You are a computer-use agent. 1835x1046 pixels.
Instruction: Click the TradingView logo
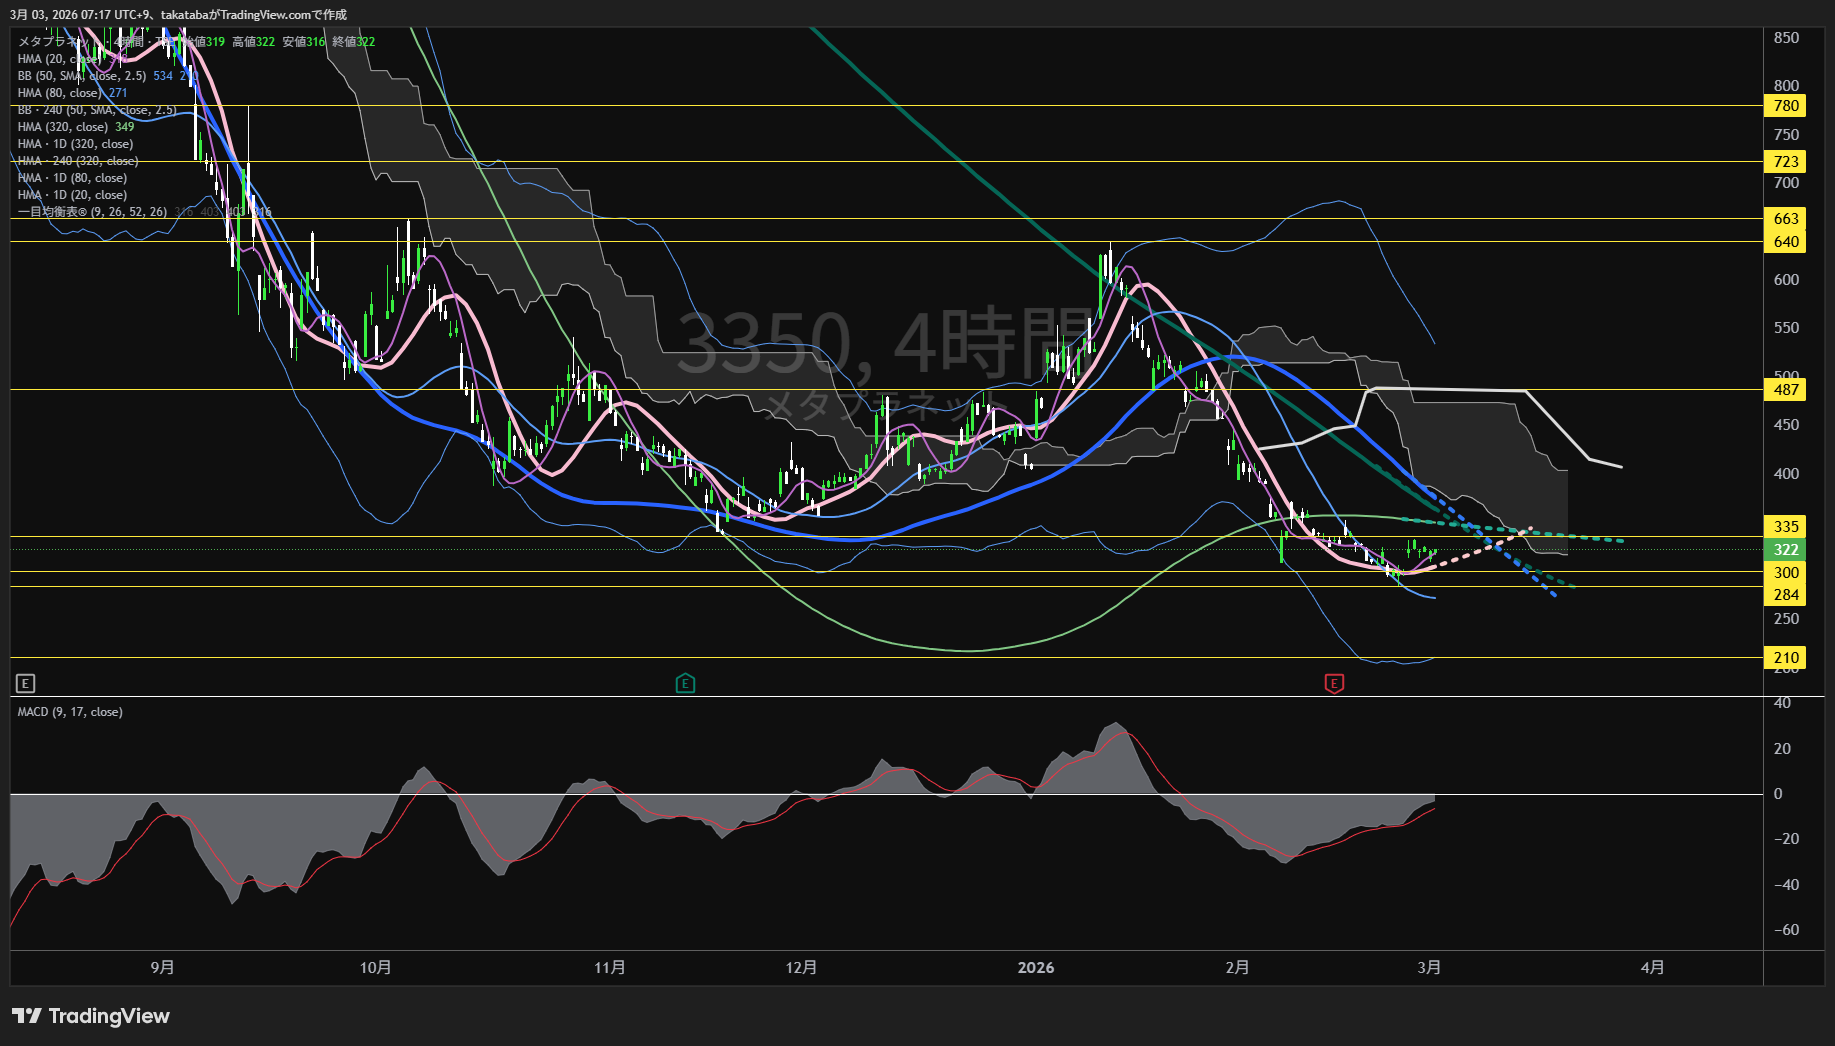(91, 1016)
